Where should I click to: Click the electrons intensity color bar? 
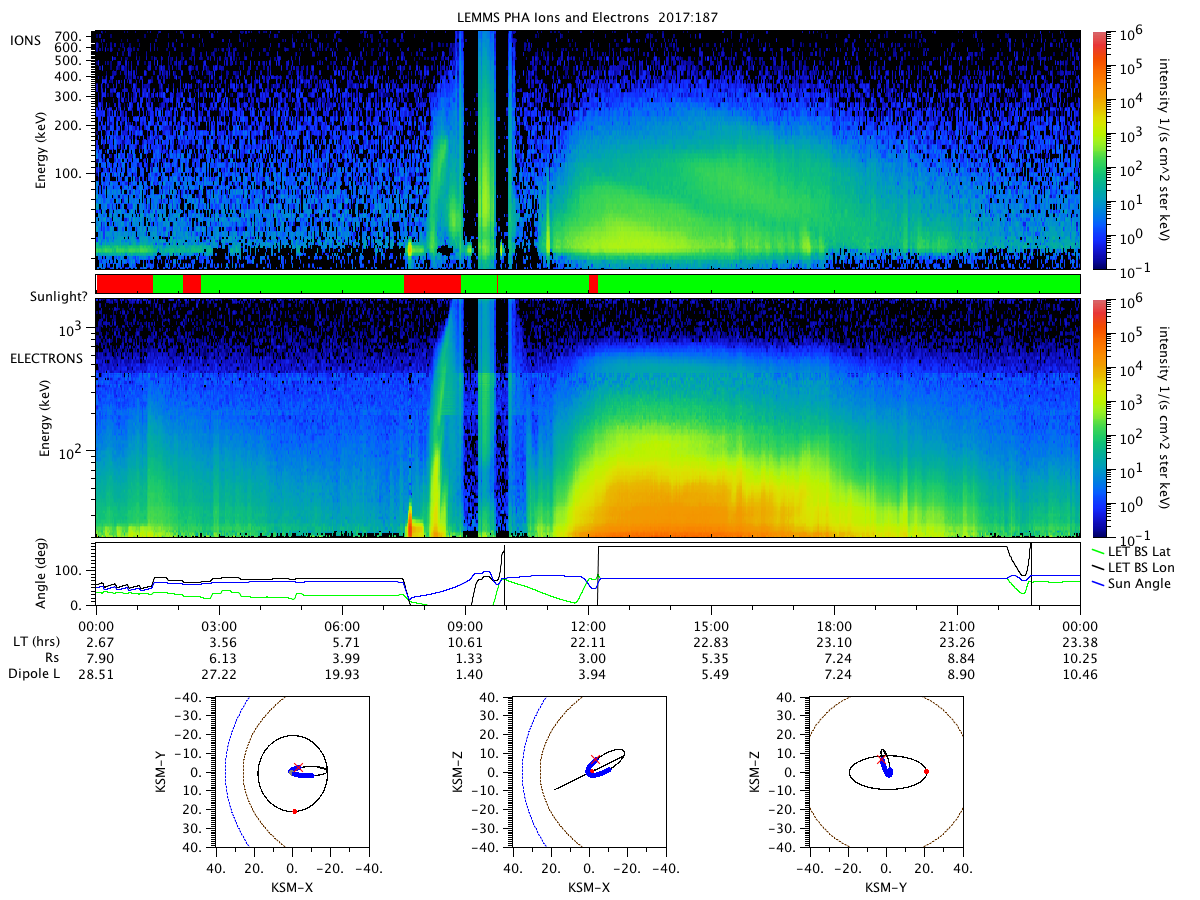1098,417
